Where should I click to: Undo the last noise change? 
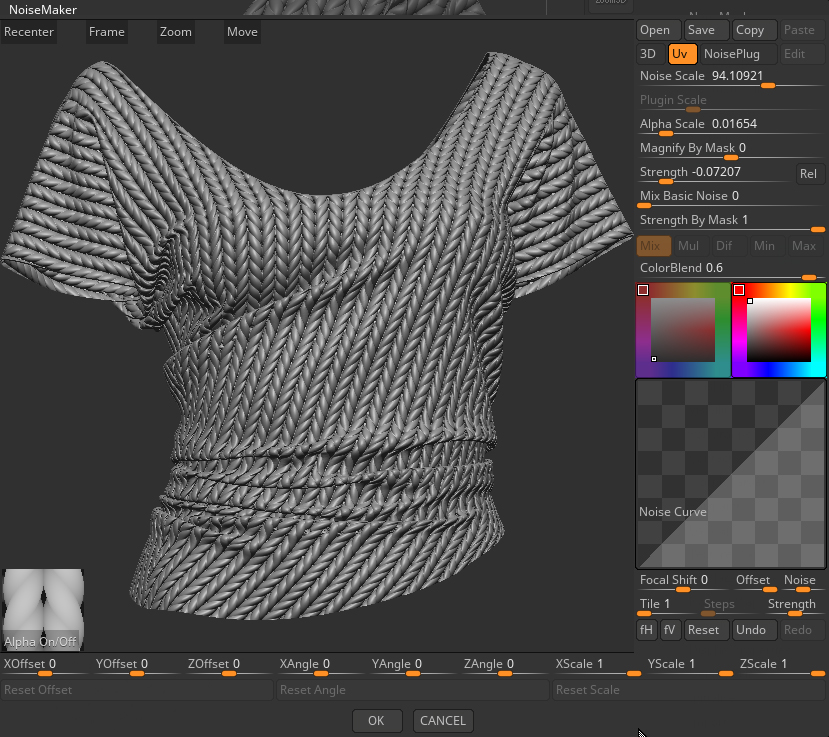tap(754, 630)
